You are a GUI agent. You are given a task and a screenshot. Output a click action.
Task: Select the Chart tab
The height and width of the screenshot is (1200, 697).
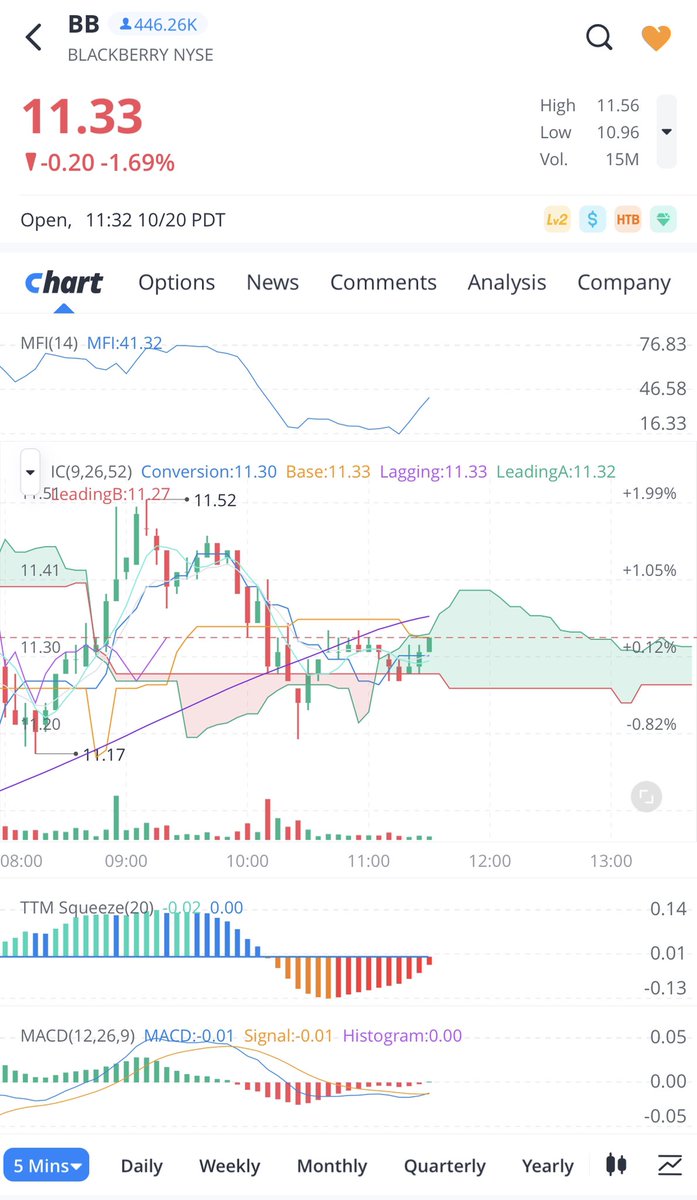point(64,283)
